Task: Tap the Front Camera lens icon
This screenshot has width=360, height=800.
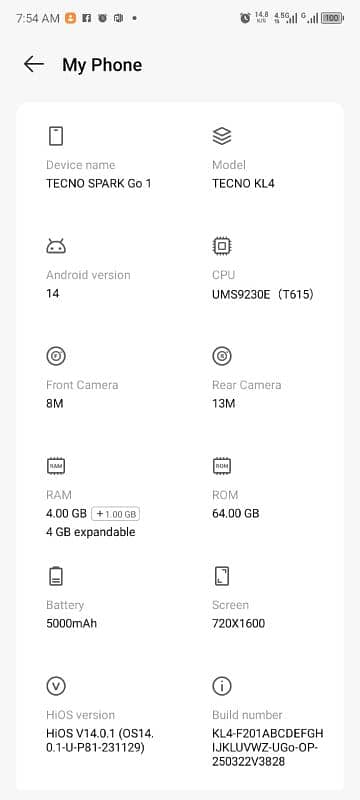Action: (56, 356)
